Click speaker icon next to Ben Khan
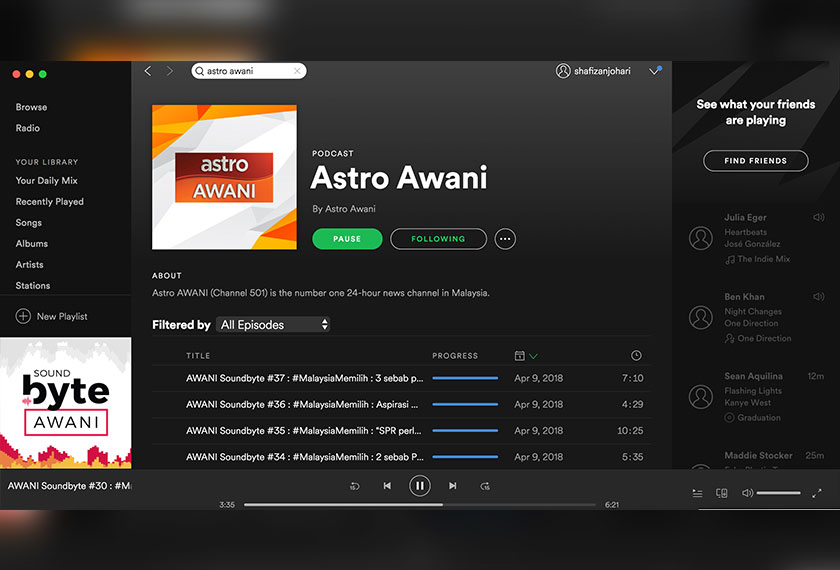The width and height of the screenshot is (840, 570). pos(819,297)
